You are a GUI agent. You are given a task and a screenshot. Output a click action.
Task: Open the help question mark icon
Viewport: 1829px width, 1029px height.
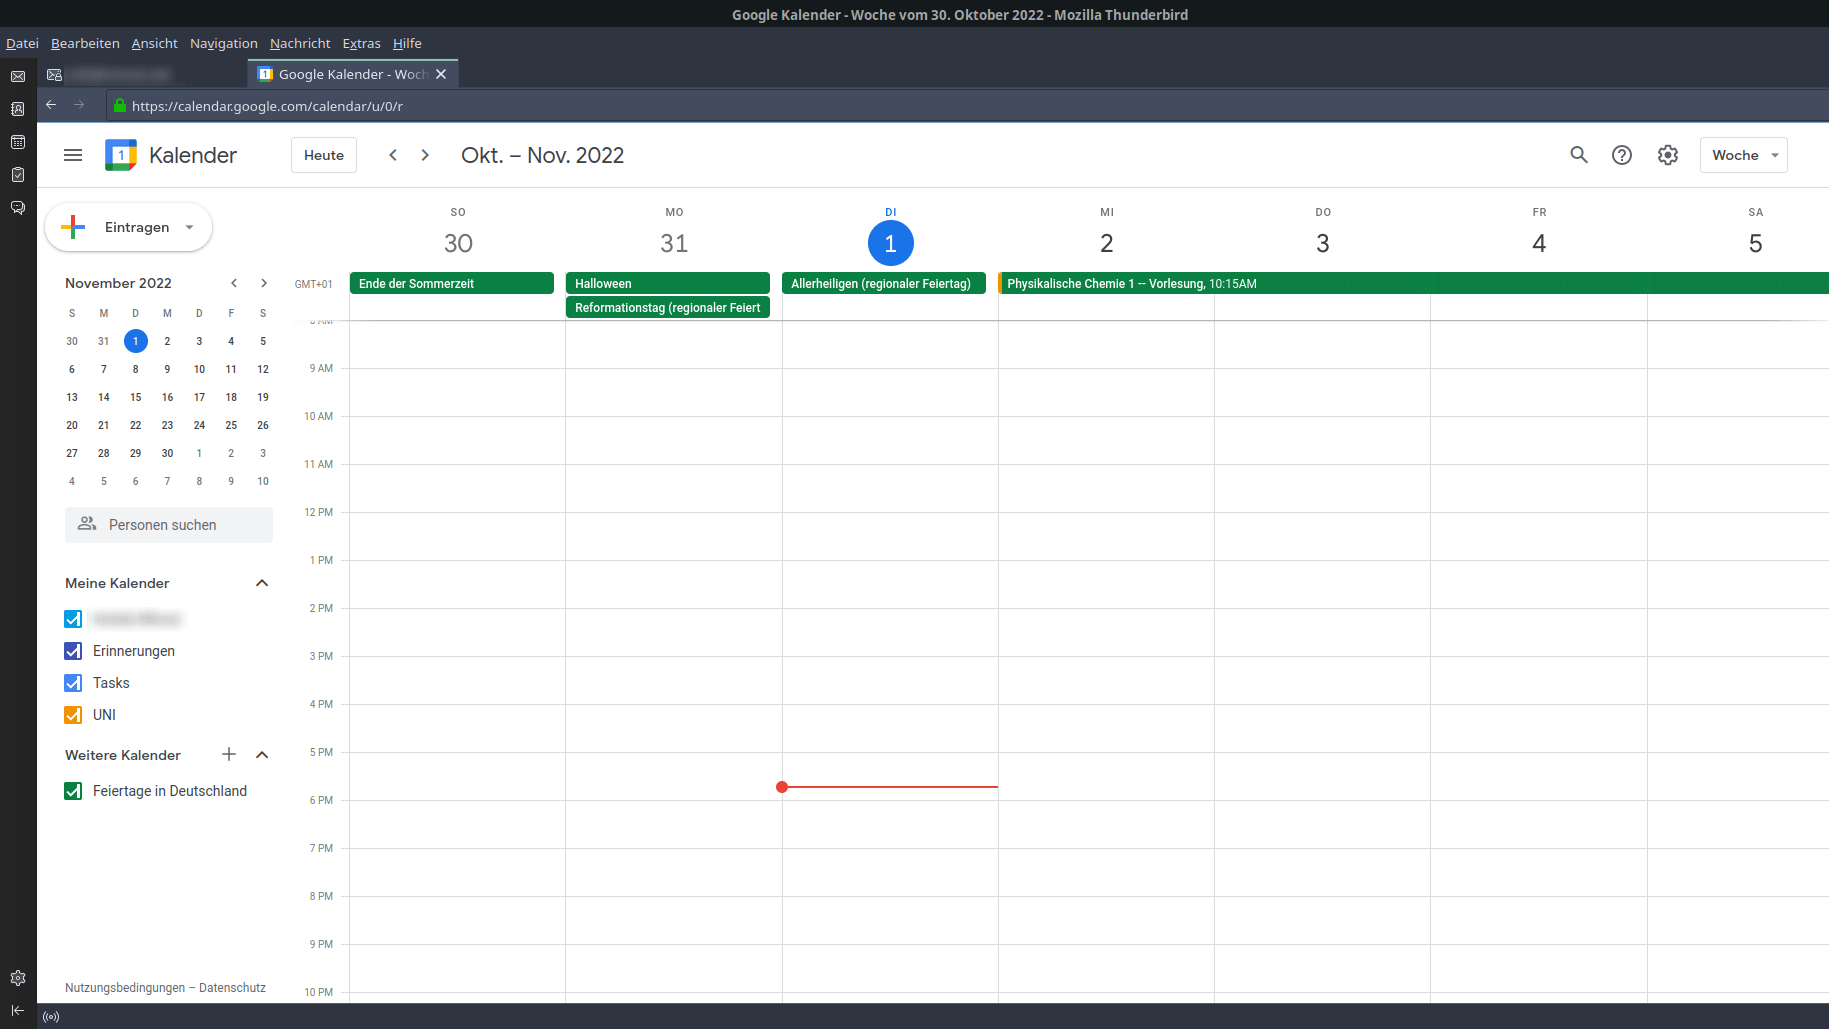[x=1622, y=155]
